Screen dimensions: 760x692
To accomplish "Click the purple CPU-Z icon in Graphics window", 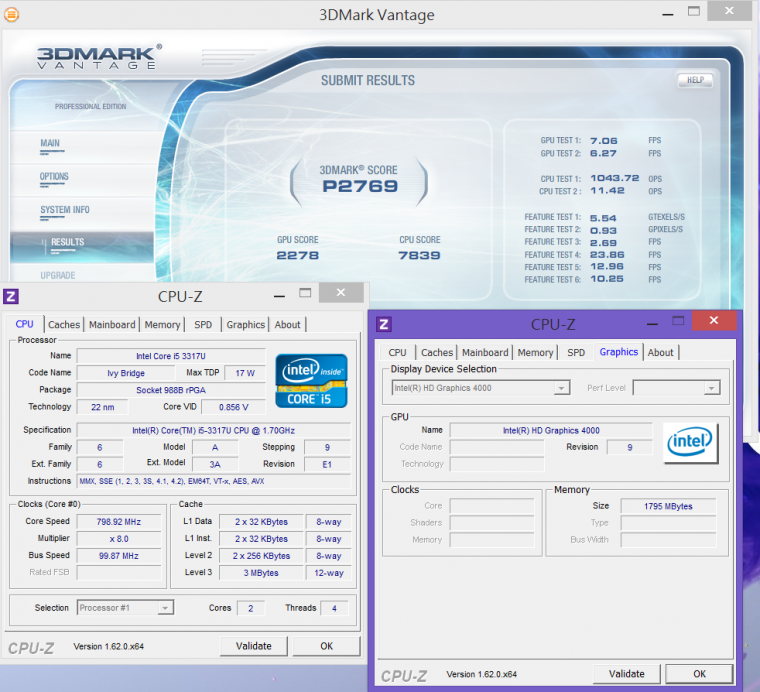I will coord(384,324).
